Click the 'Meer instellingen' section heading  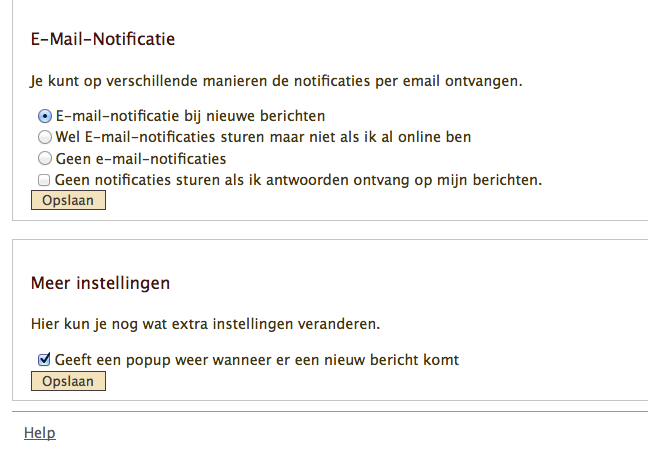point(100,283)
